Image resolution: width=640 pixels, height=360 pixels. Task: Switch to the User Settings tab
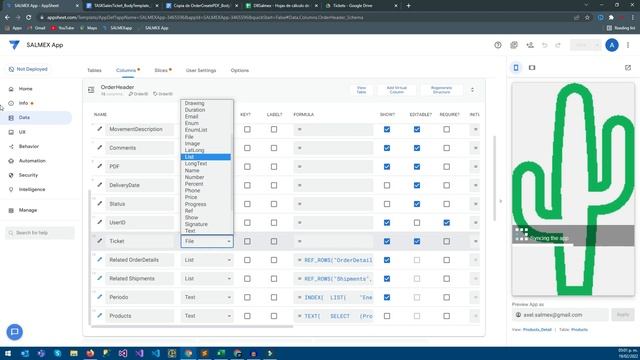click(x=200, y=70)
